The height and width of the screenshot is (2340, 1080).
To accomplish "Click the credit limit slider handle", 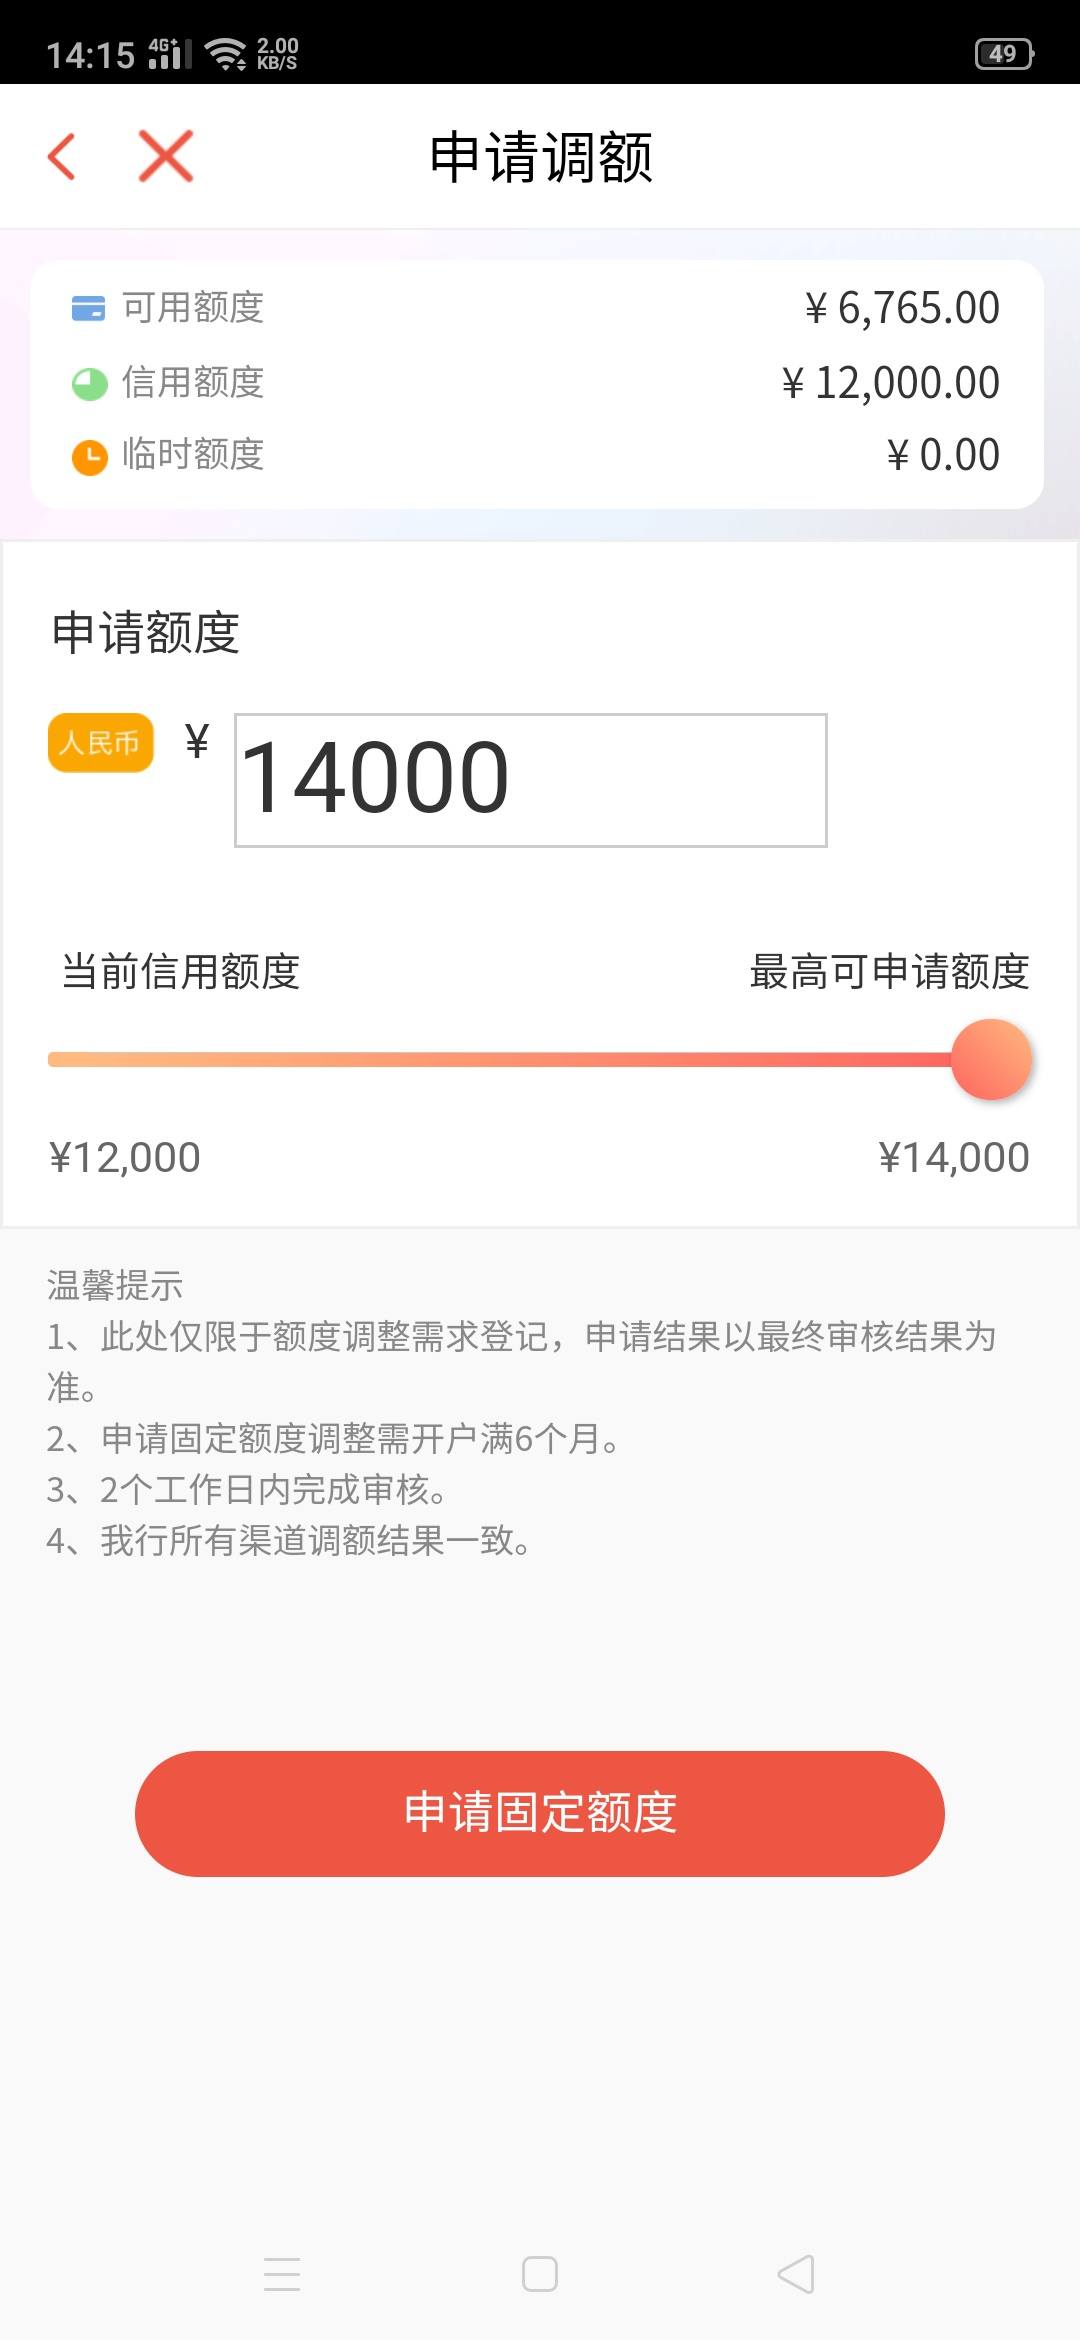I will [991, 1060].
